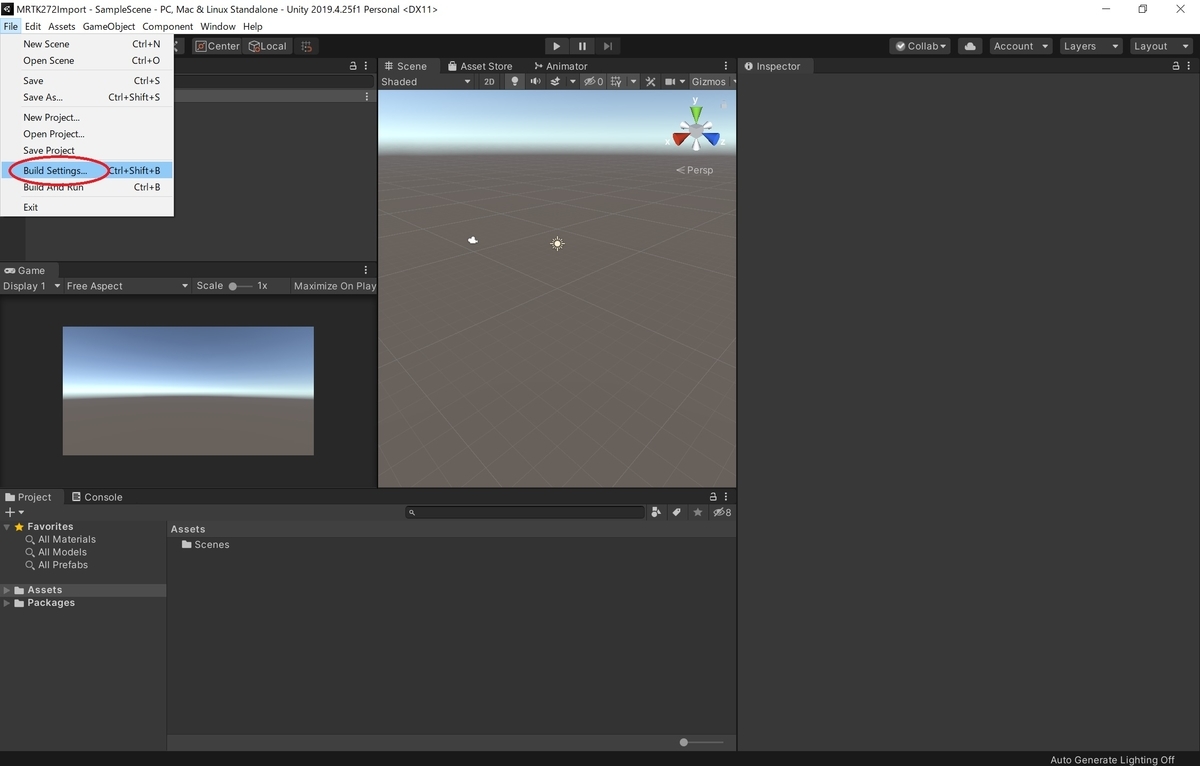Pause the game with the Pause button

coord(582,46)
